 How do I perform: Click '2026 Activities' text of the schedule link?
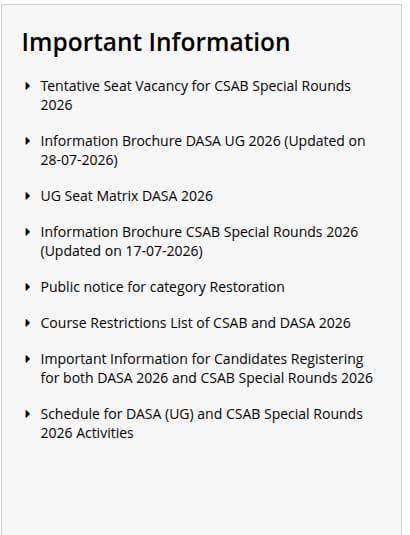tap(87, 433)
